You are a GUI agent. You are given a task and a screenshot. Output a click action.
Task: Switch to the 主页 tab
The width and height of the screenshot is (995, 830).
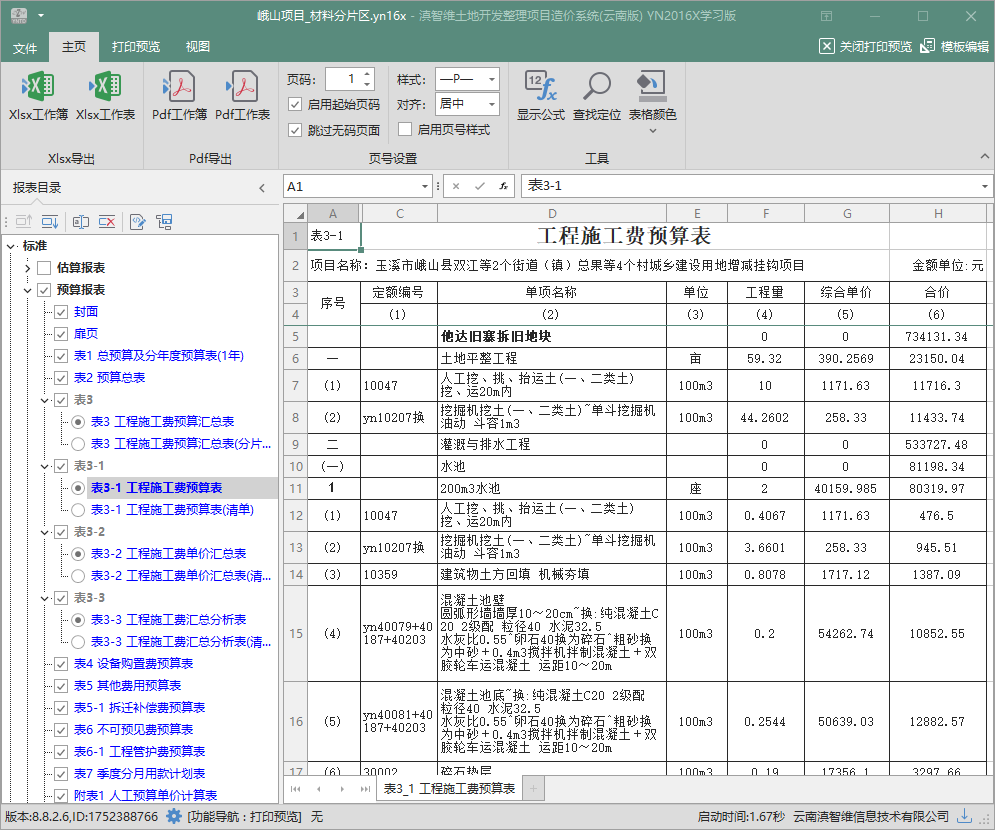click(74, 46)
